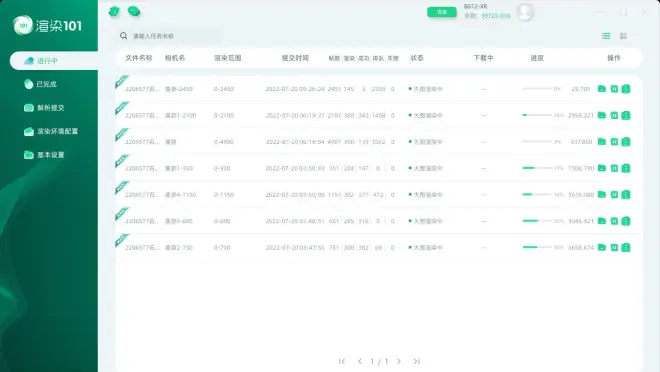Jump to the first page

click(x=342, y=361)
